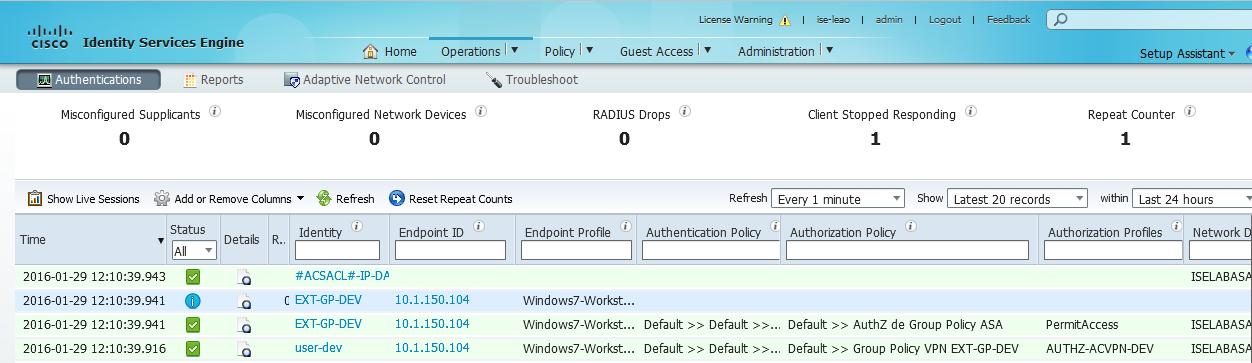Expand the Operations menu arrow
The width and height of the screenshot is (1252, 363).
(x=514, y=50)
